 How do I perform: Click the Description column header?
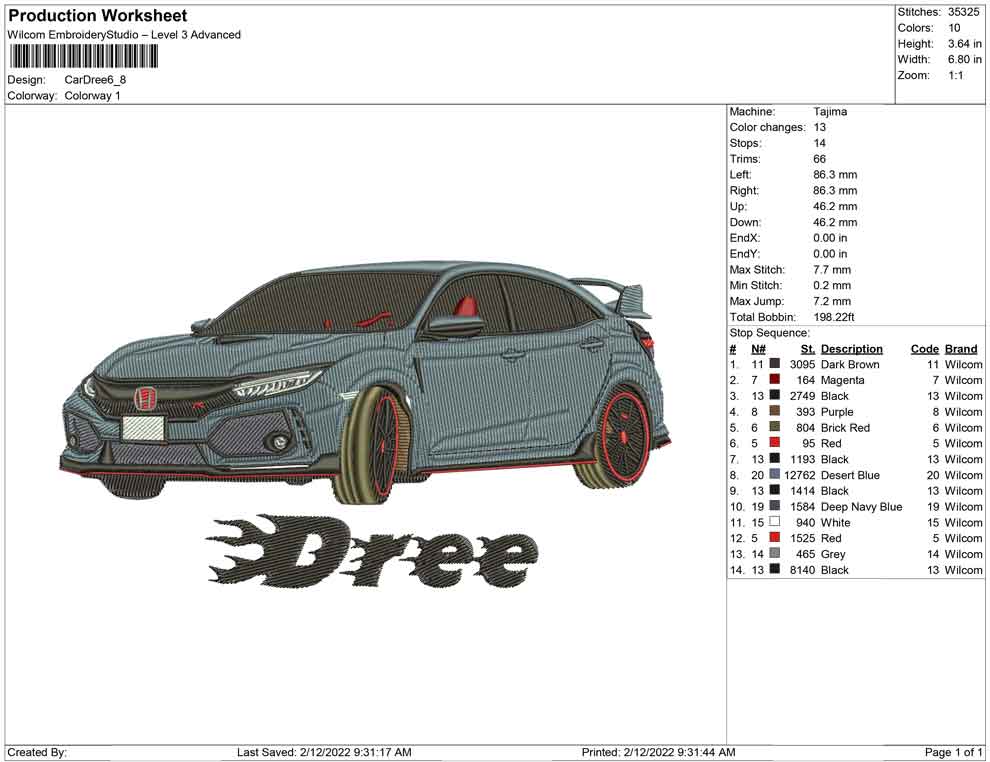click(x=851, y=349)
